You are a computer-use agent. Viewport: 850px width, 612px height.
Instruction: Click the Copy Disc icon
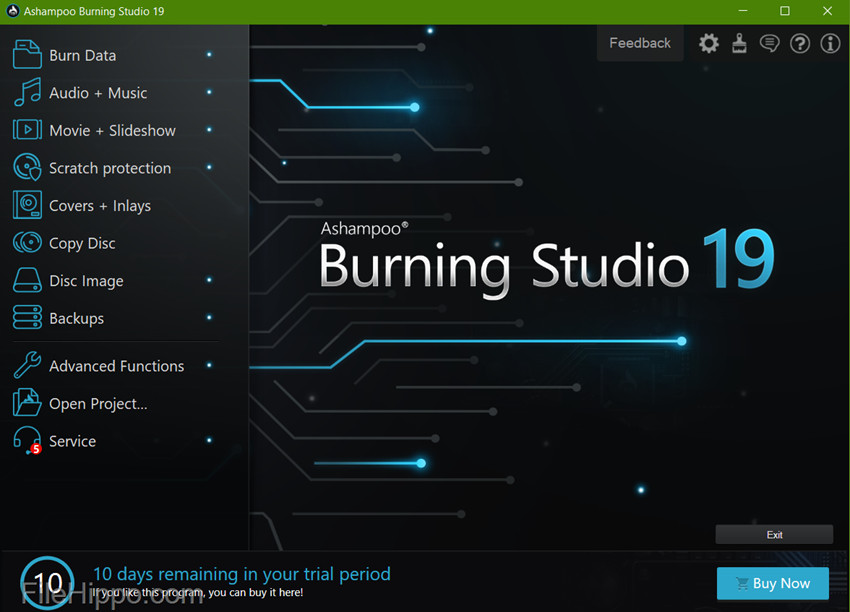point(26,243)
